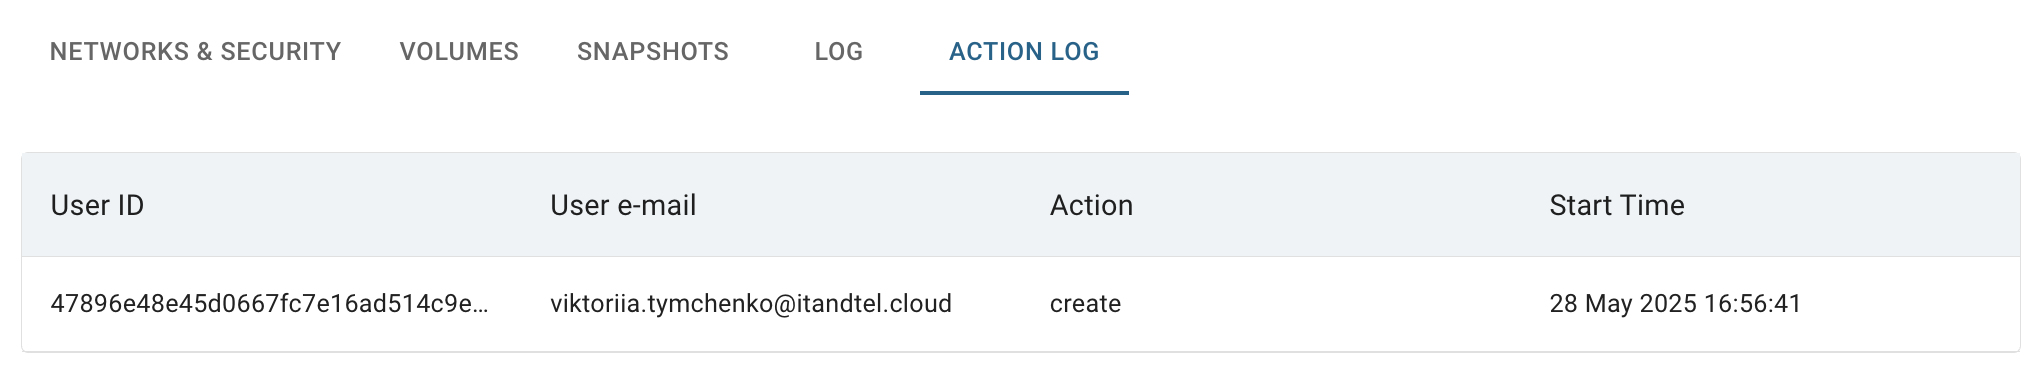The width and height of the screenshot is (2040, 374).
Task: Click the User e-mail column header
Action: (x=623, y=205)
